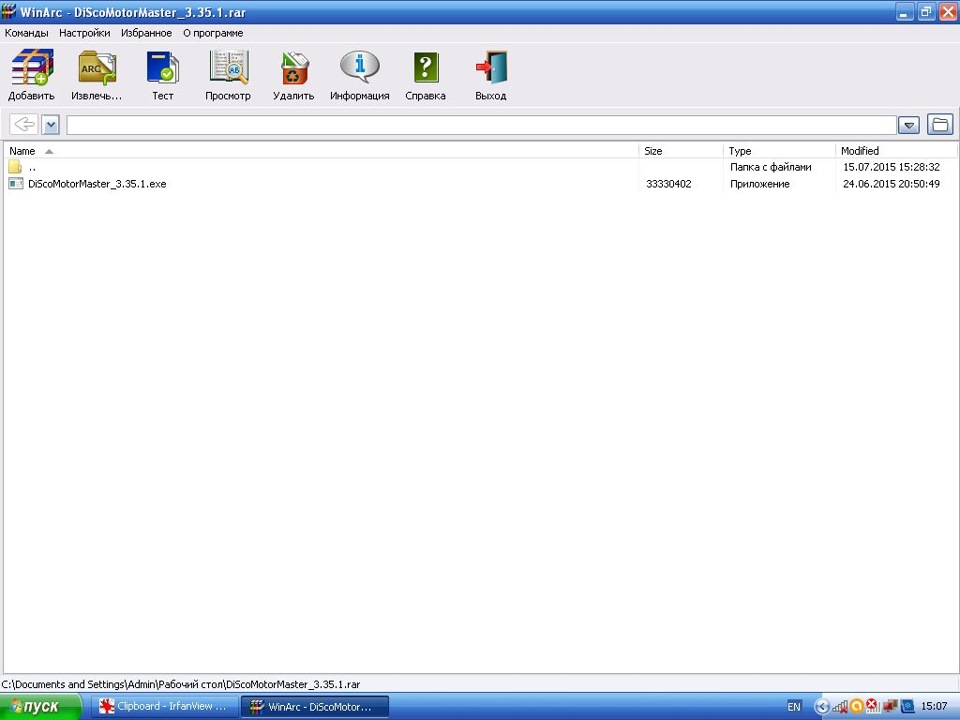Sort by the Name column header
The image size is (960, 720).
pyautogui.click(x=321, y=151)
